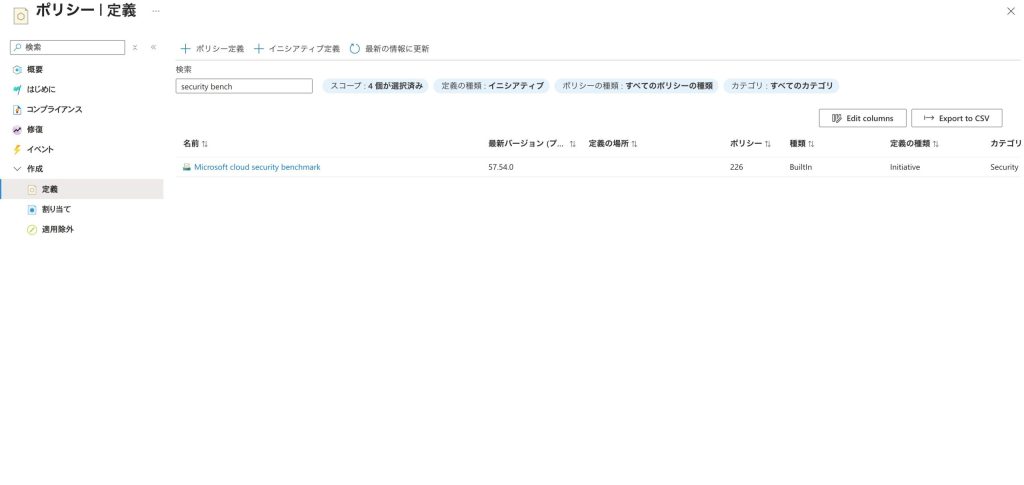Screen dimensions: 1024x485
Task: Add a new イニシアティブ定義
Action: 297,48
